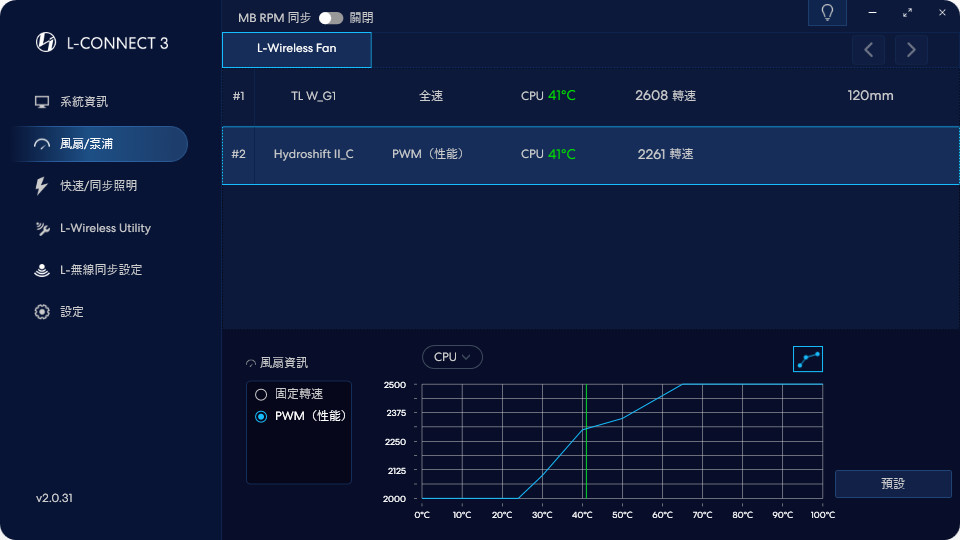Go to L-Wireless Utility page

point(105,228)
